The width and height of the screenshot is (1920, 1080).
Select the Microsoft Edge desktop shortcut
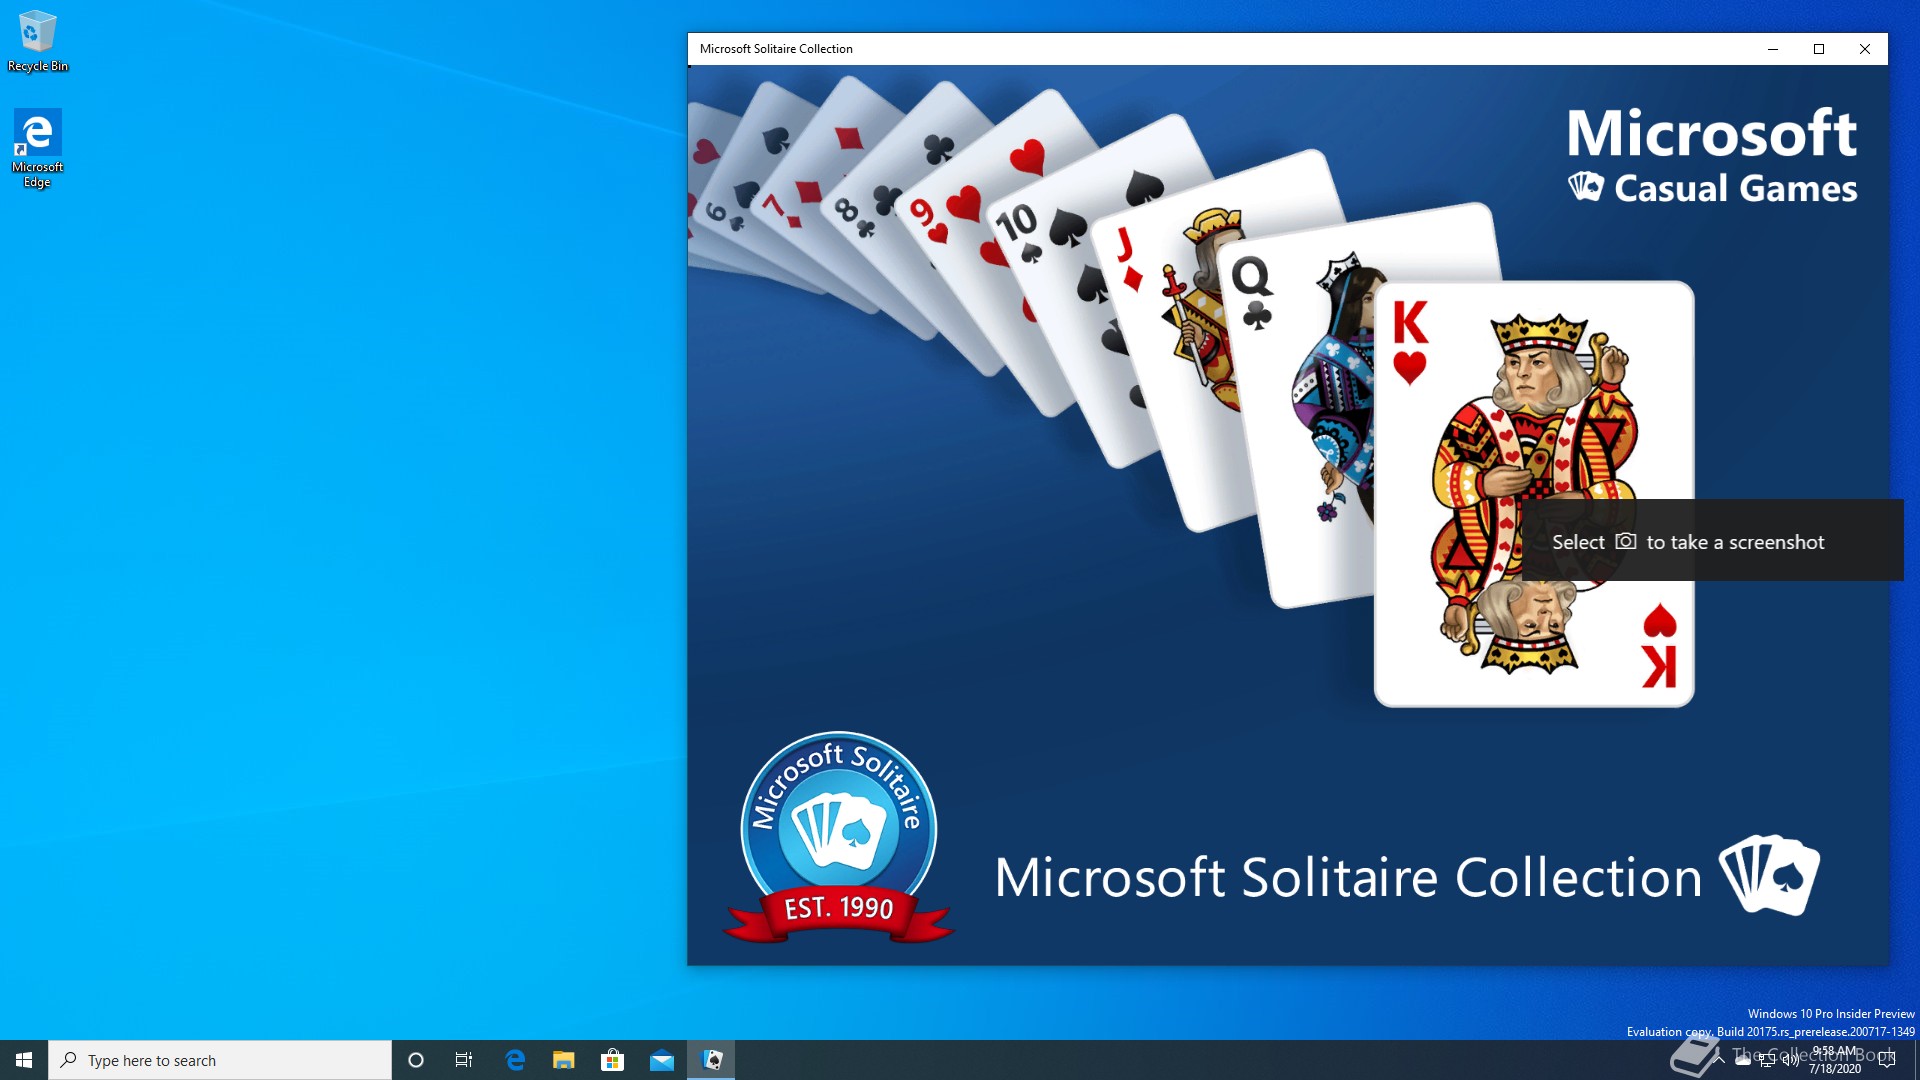coord(37,148)
